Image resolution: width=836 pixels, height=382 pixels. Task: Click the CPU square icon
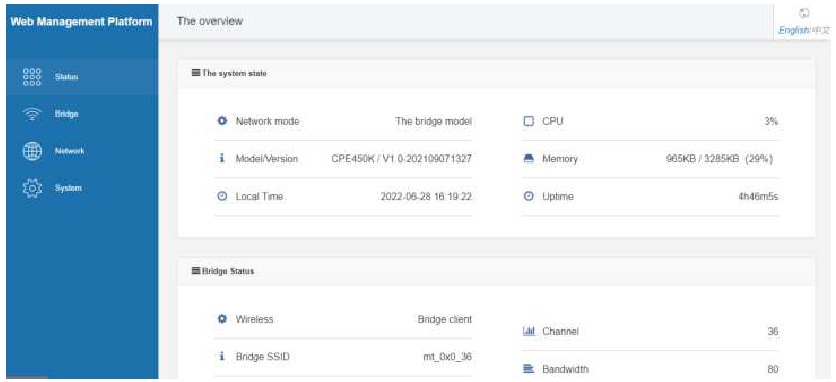click(x=528, y=121)
